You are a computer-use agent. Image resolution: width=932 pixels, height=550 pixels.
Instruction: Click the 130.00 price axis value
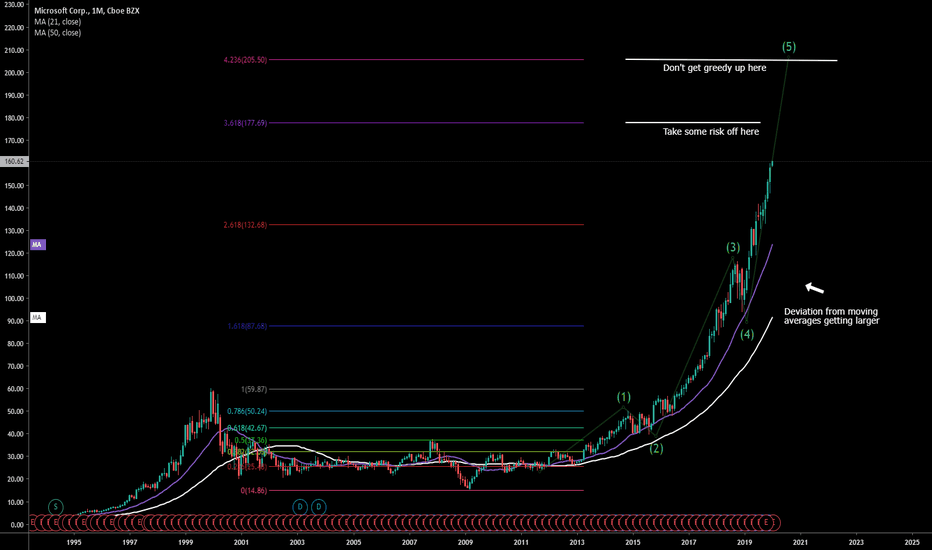coord(14,231)
